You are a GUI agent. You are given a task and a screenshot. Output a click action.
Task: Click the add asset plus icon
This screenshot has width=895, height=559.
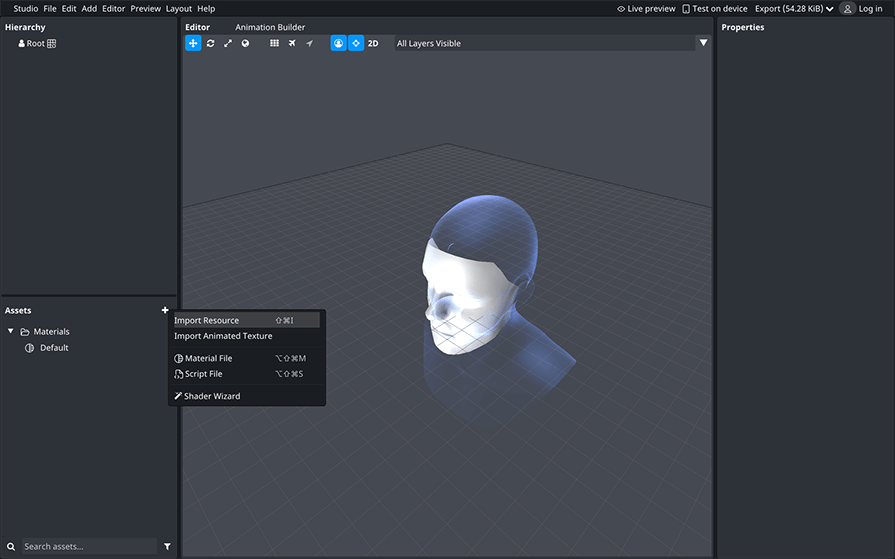(x=165, y=311)
